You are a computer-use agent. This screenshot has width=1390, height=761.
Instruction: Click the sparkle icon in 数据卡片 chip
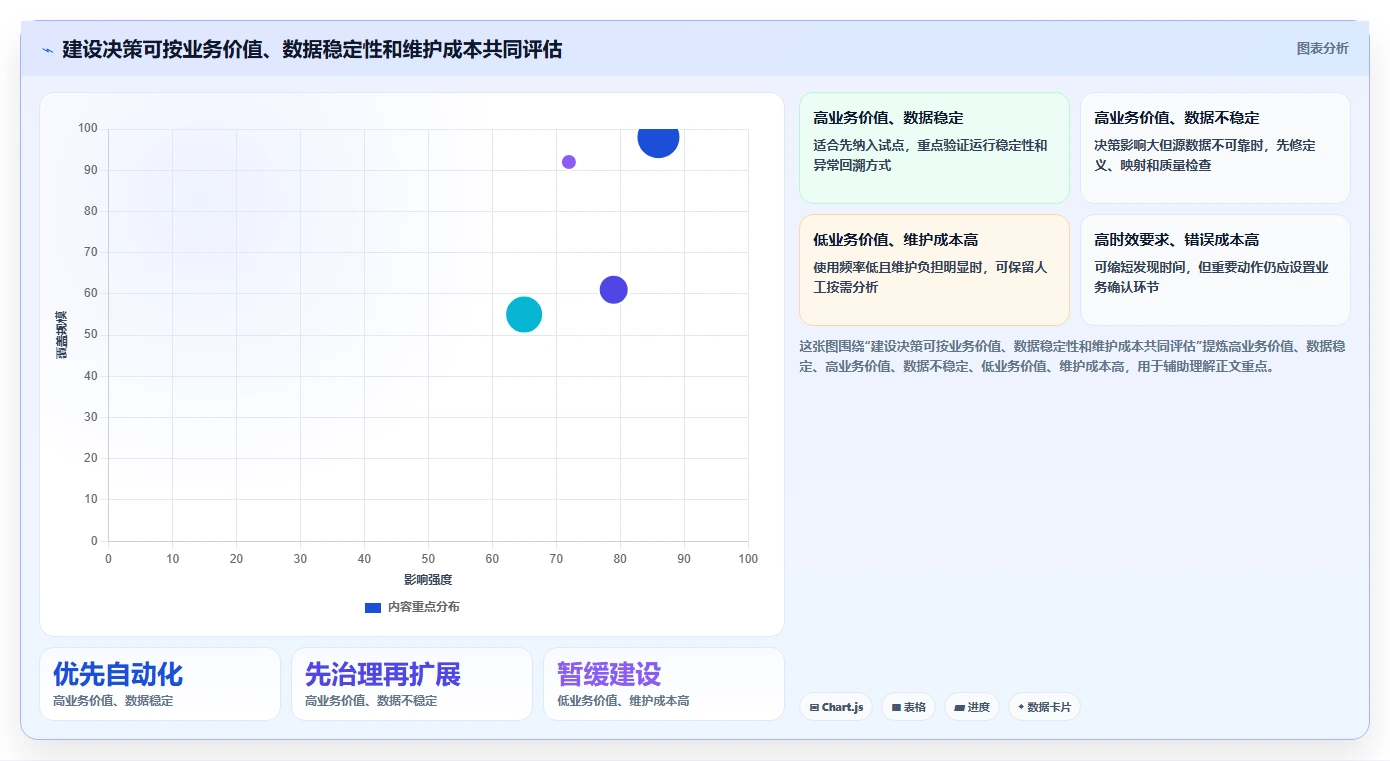(x=1021, y=707)
